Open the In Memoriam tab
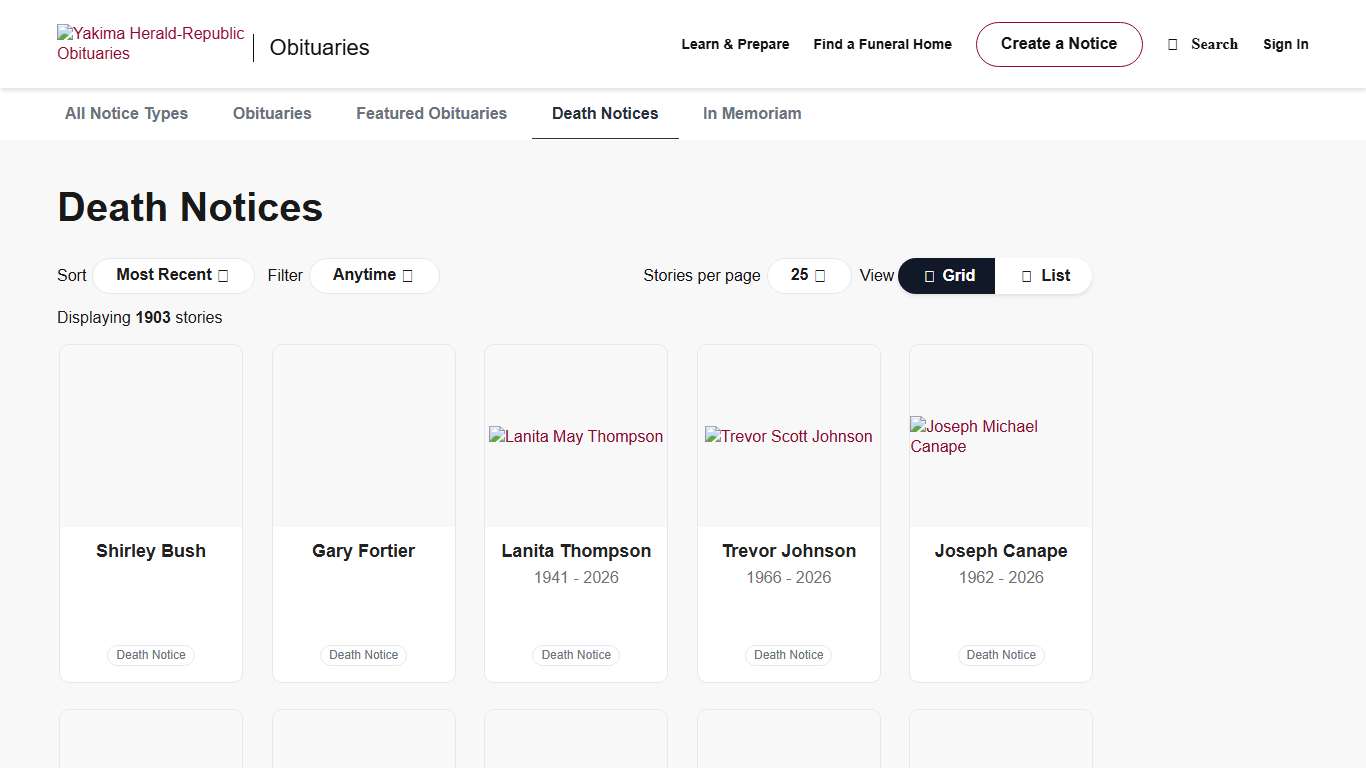This screenshot has width=1366, height=768. pyautogui.click(x=752, y=114)
